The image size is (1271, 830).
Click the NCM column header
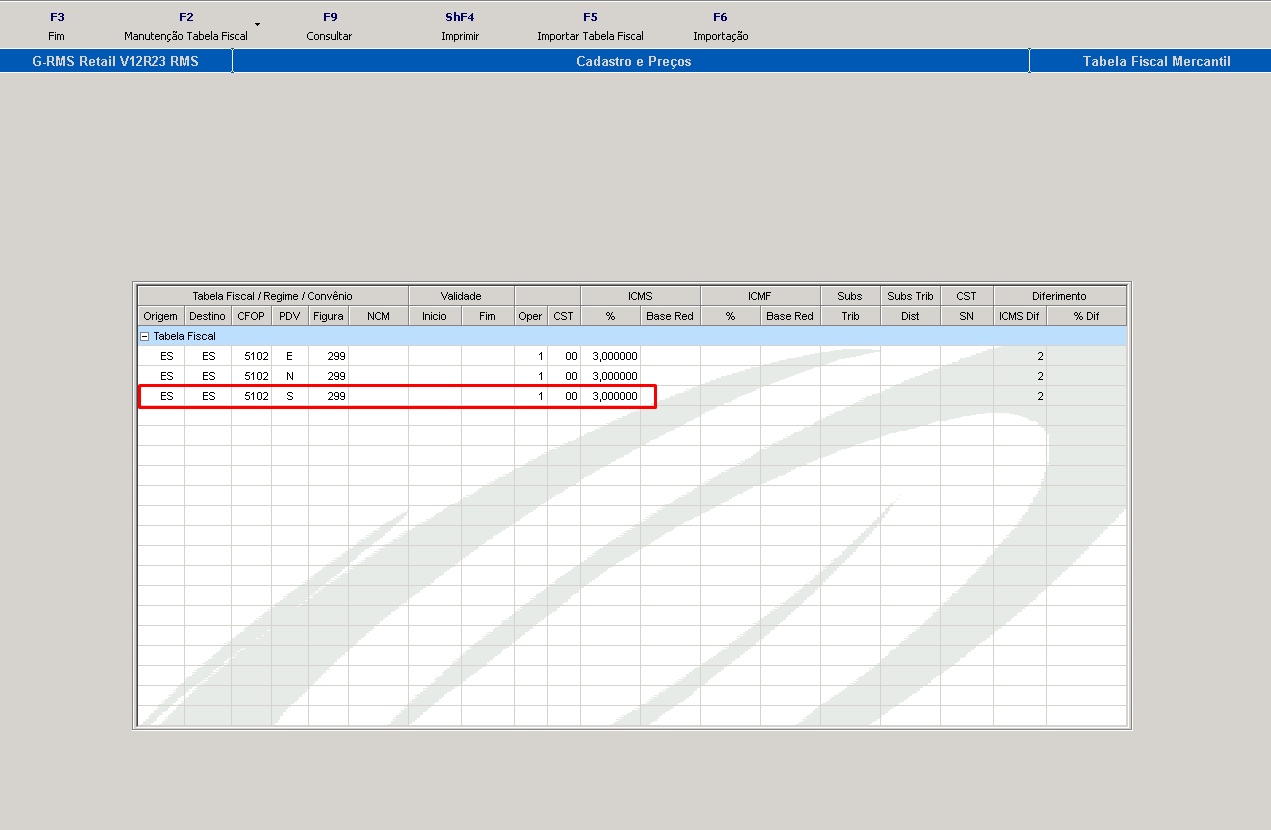[x=378, y=316]
